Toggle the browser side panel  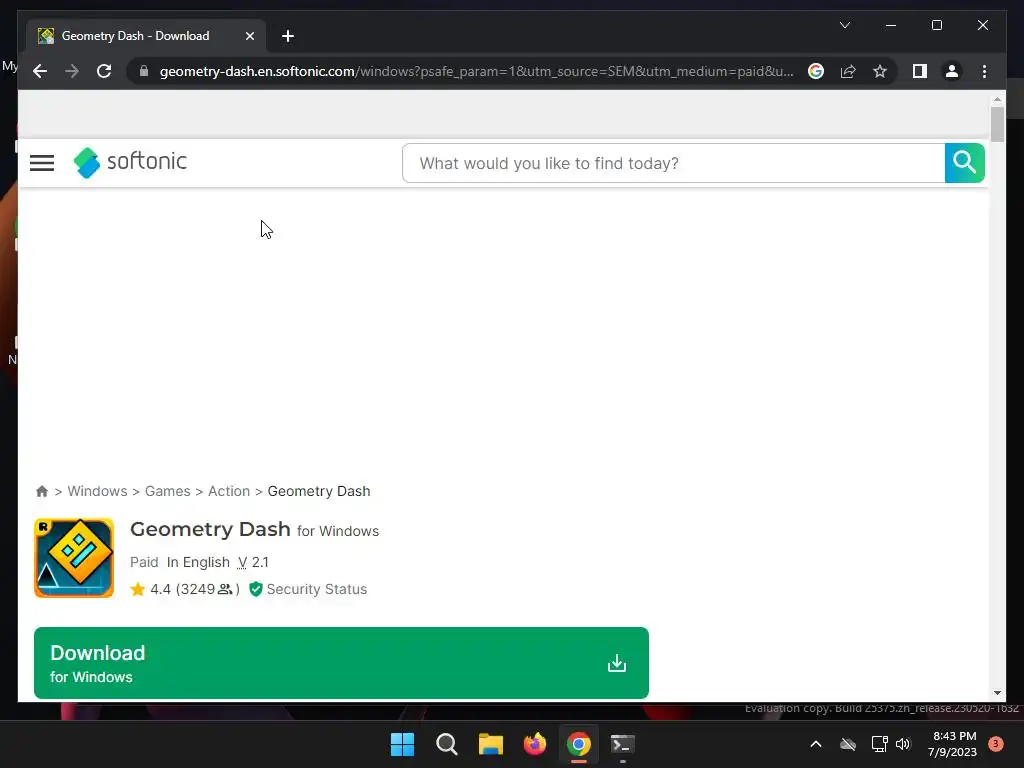coord(920,71)
